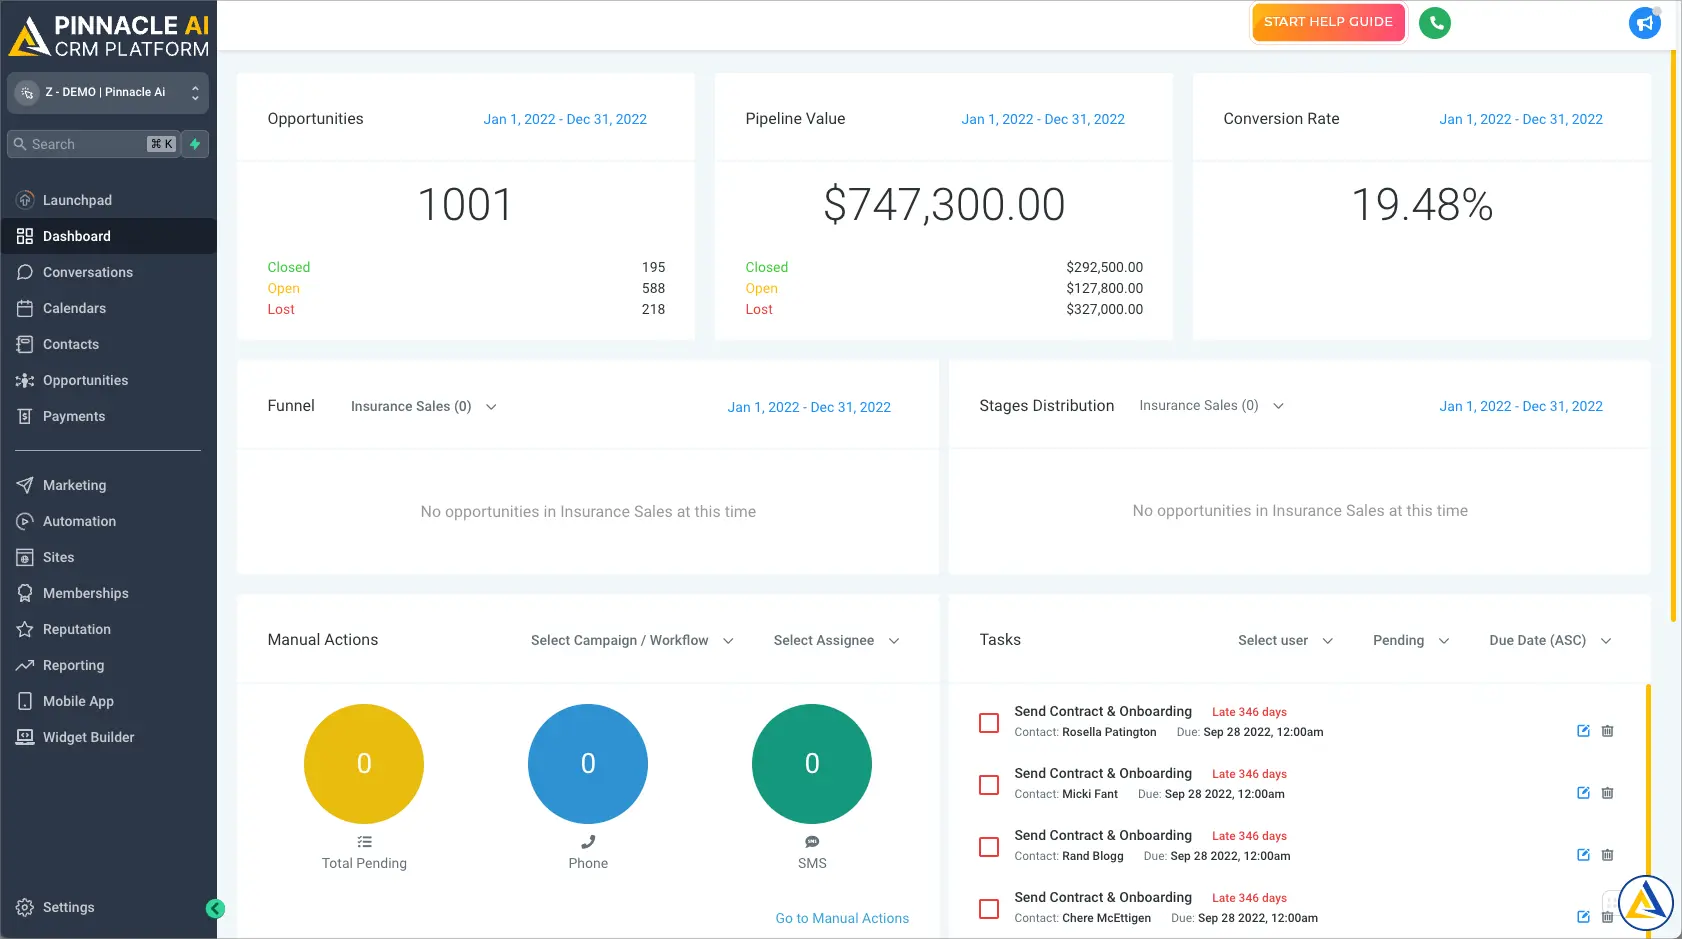Check the Rosella Patington task checkbox

click(x=988, y=722)
